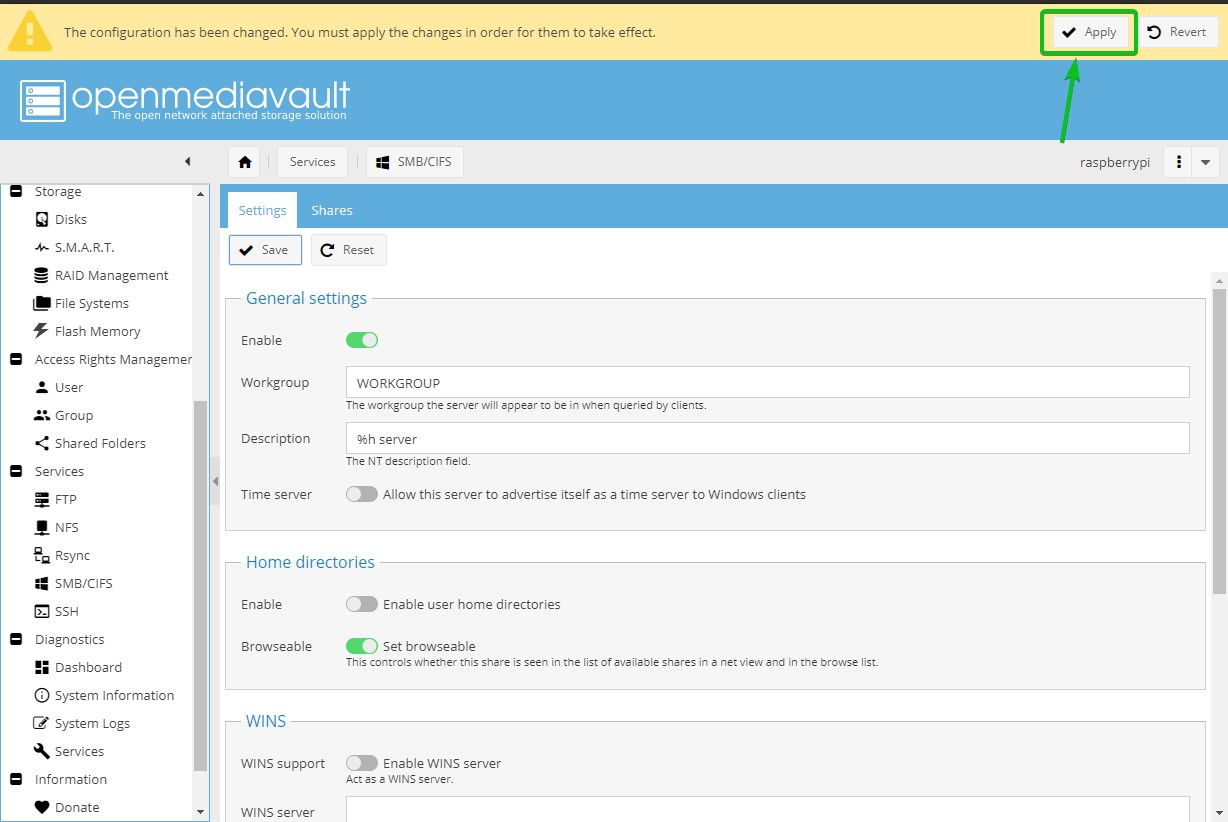Click into the Workgroup text field
The image size is (1228, 822).
click(x=767, y=383)
